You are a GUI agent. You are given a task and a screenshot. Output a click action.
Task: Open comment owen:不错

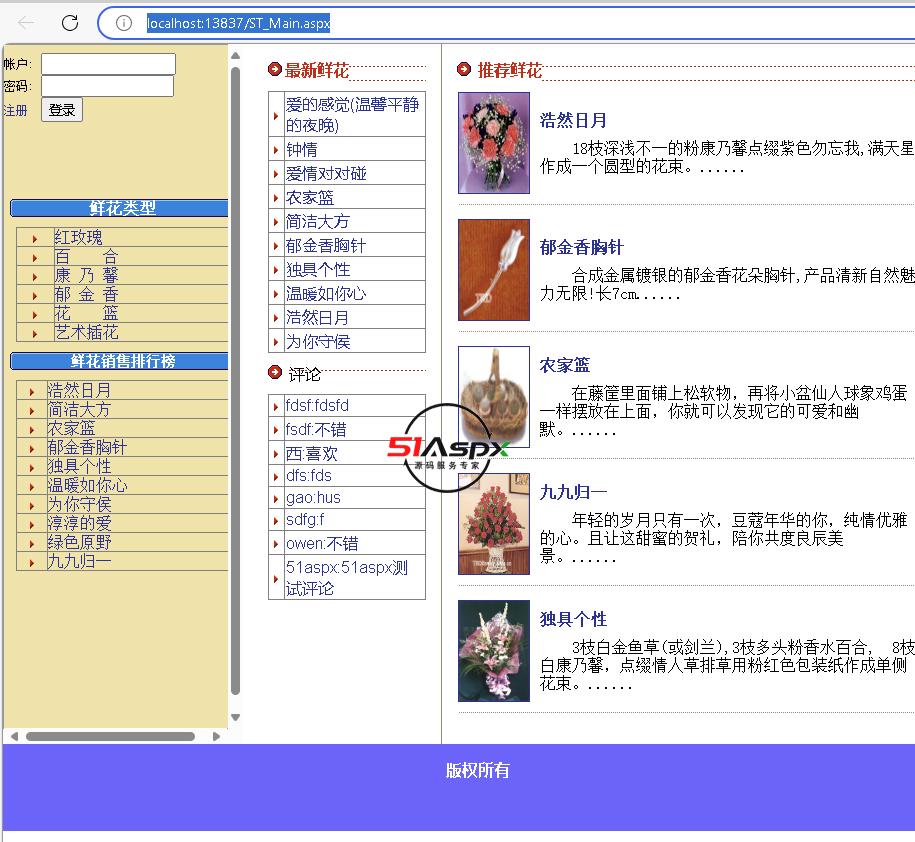point(322,543)
